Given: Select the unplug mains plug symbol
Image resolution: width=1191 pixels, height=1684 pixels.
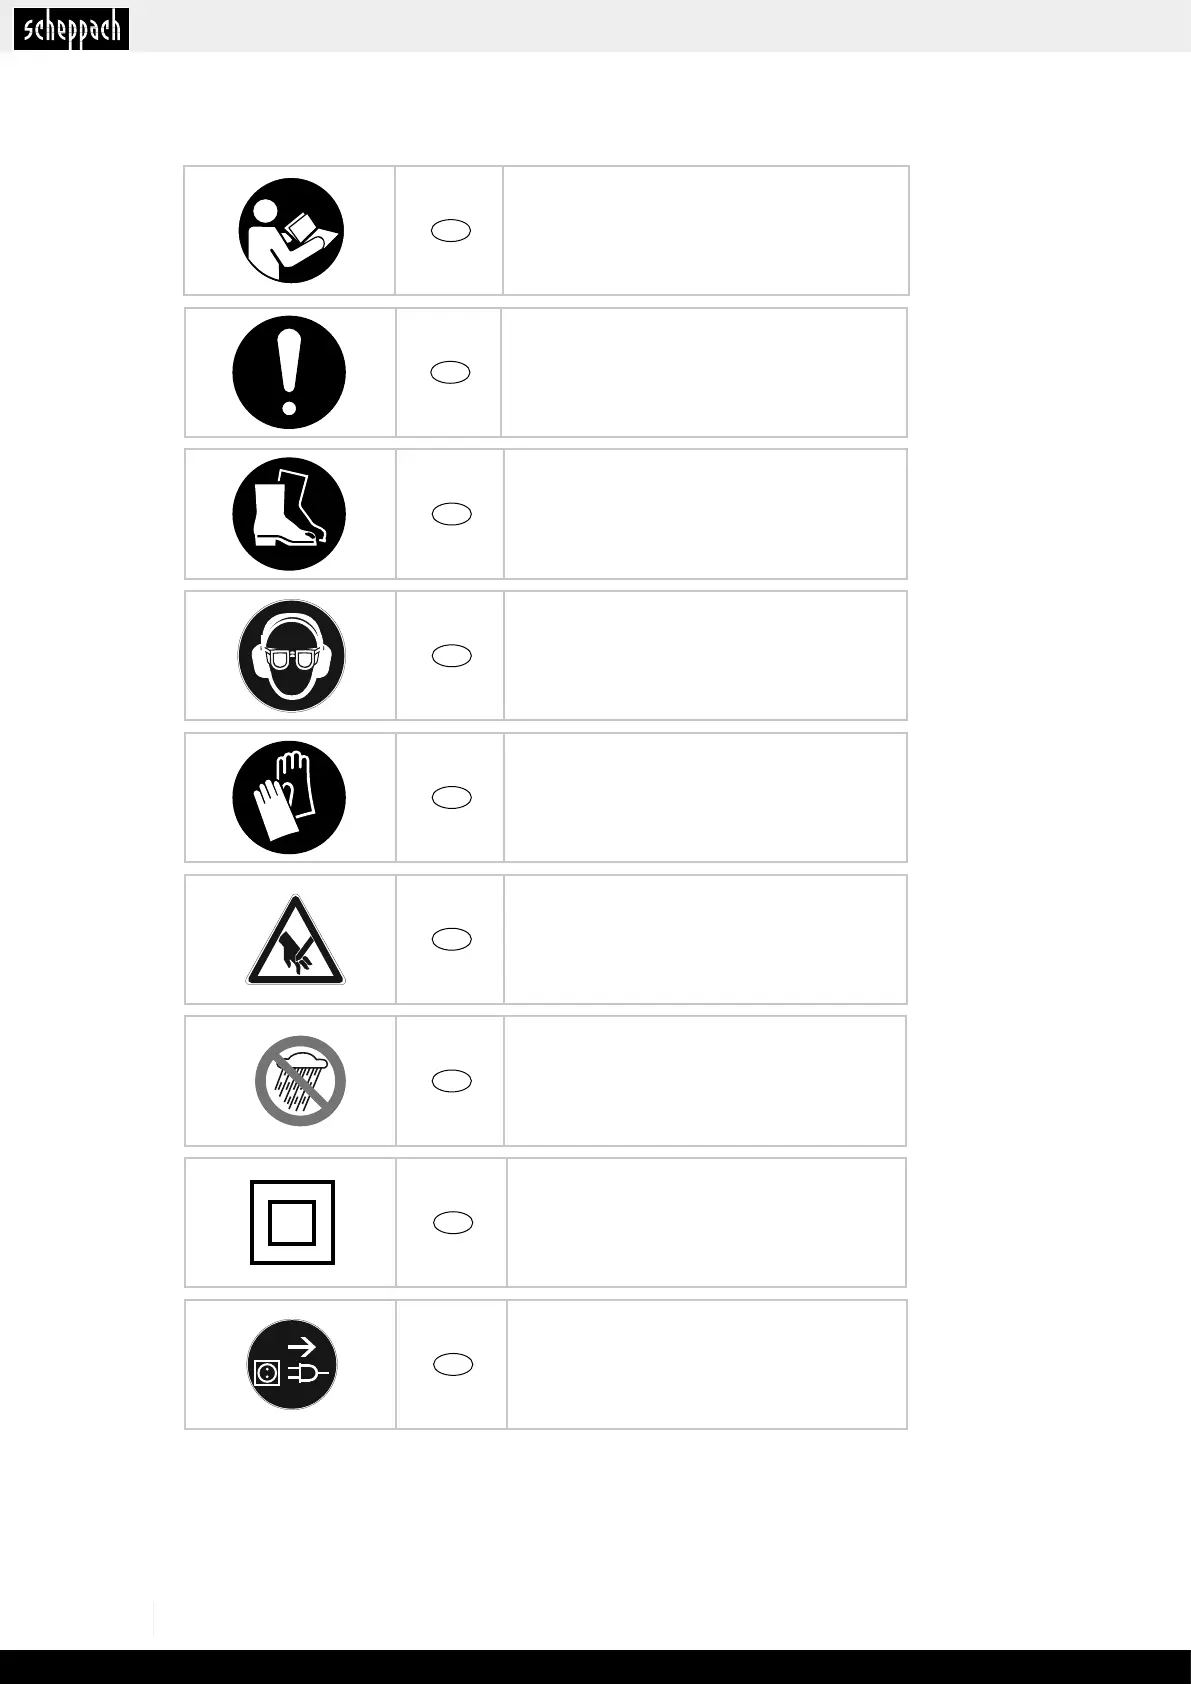Looking at the screenshot, I should pos(292,1364).
